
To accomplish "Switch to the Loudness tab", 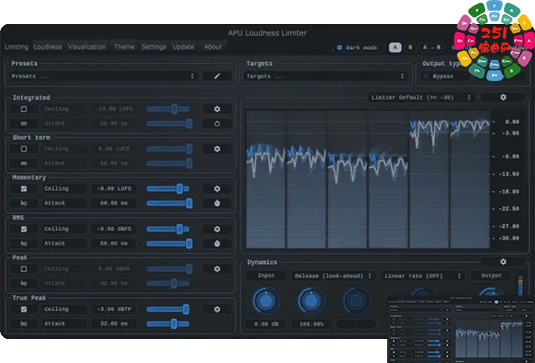I will [48, 47].
